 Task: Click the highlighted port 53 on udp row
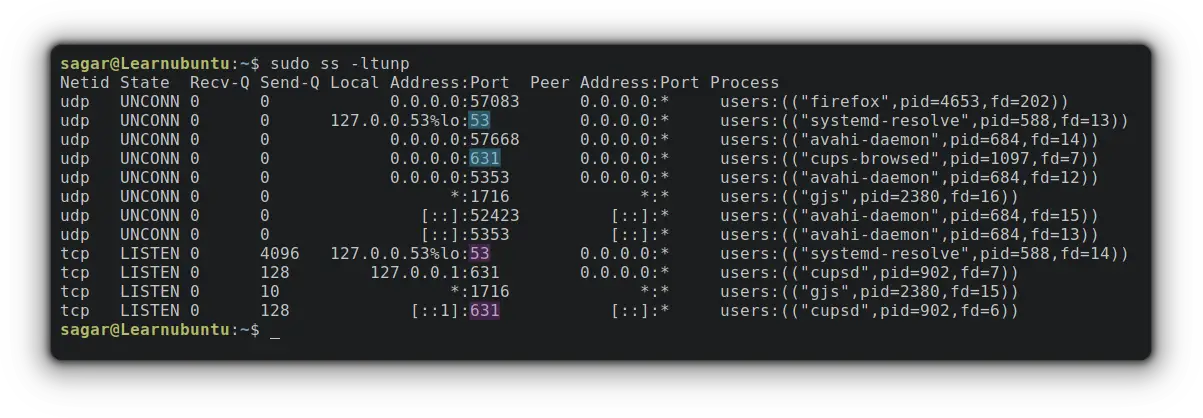click(480, 120)
